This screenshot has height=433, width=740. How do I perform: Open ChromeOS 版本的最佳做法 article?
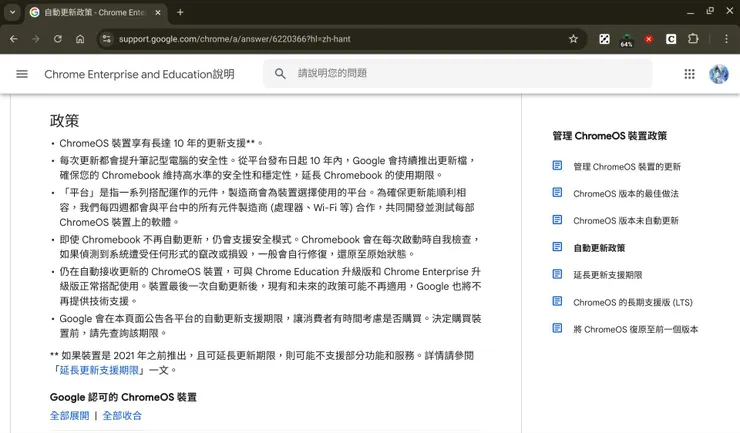tap(626, 194)
